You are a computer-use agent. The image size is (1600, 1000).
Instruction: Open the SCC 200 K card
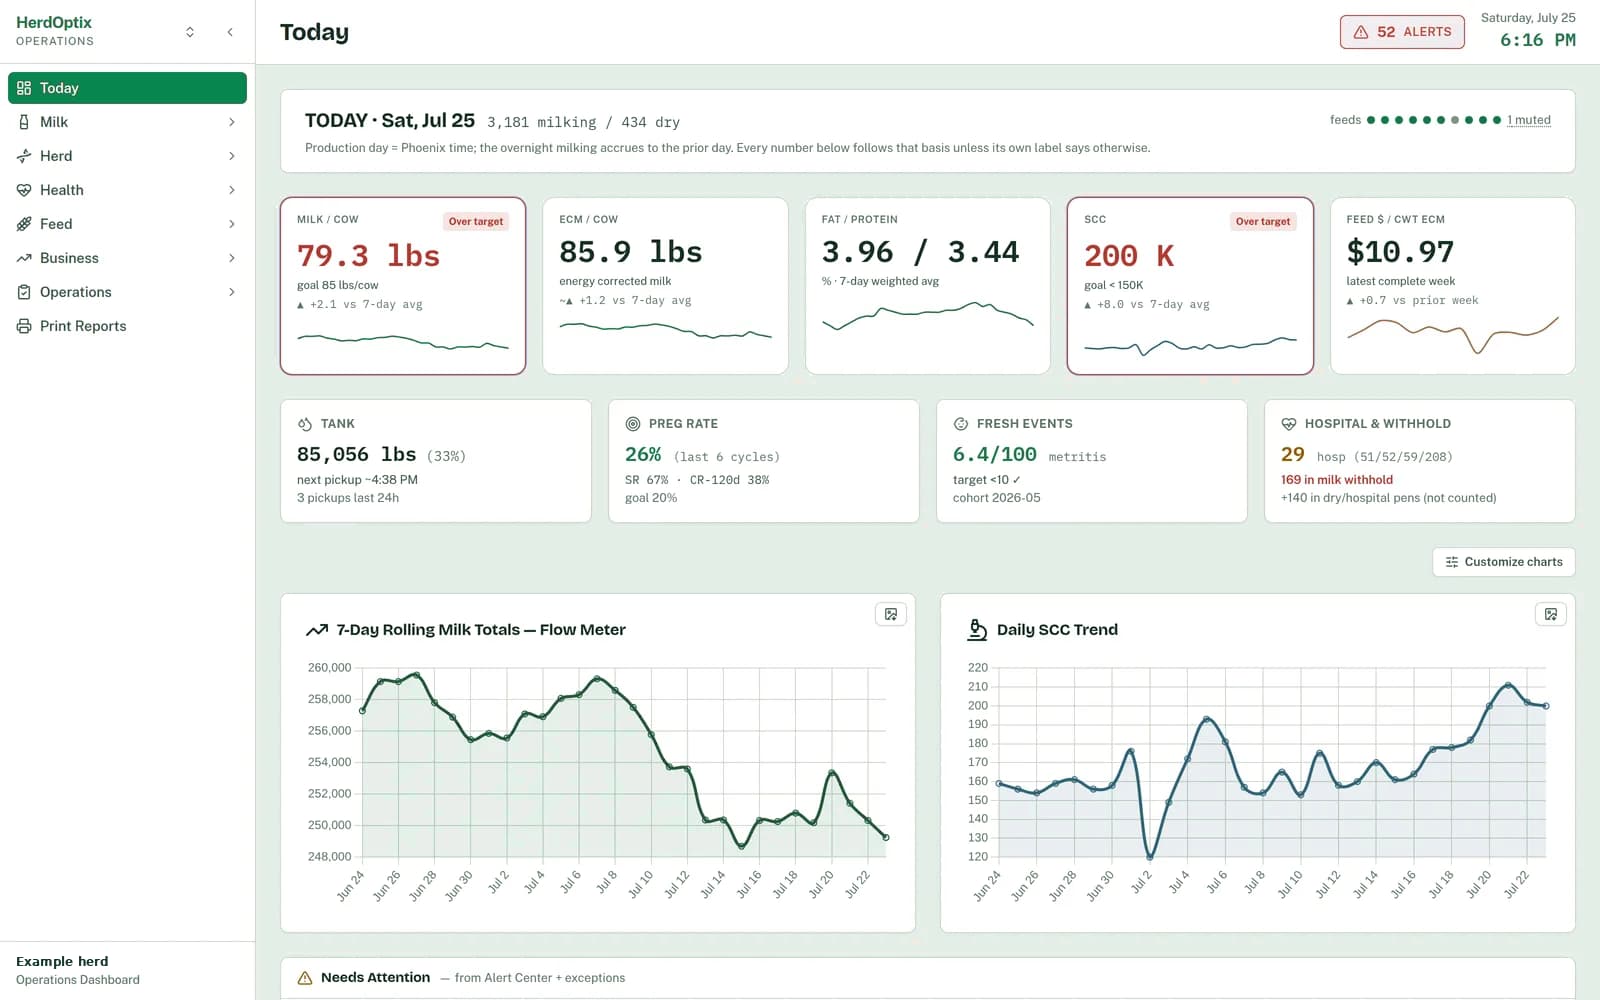(1190, 286)
